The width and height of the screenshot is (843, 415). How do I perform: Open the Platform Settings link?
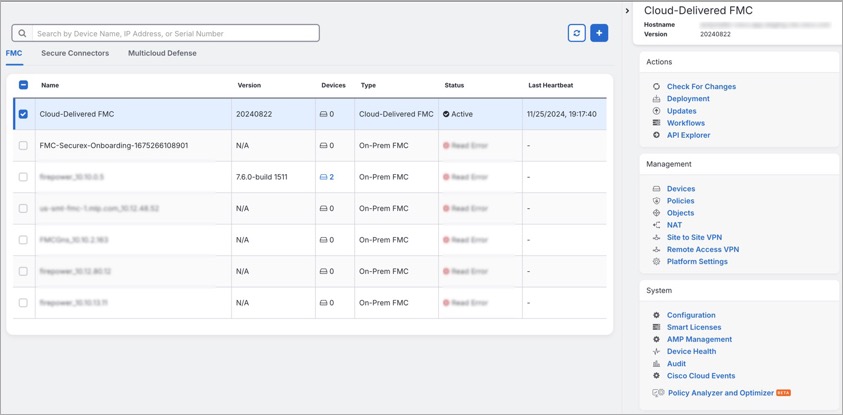pyautogui.click(x=697, y=262)
